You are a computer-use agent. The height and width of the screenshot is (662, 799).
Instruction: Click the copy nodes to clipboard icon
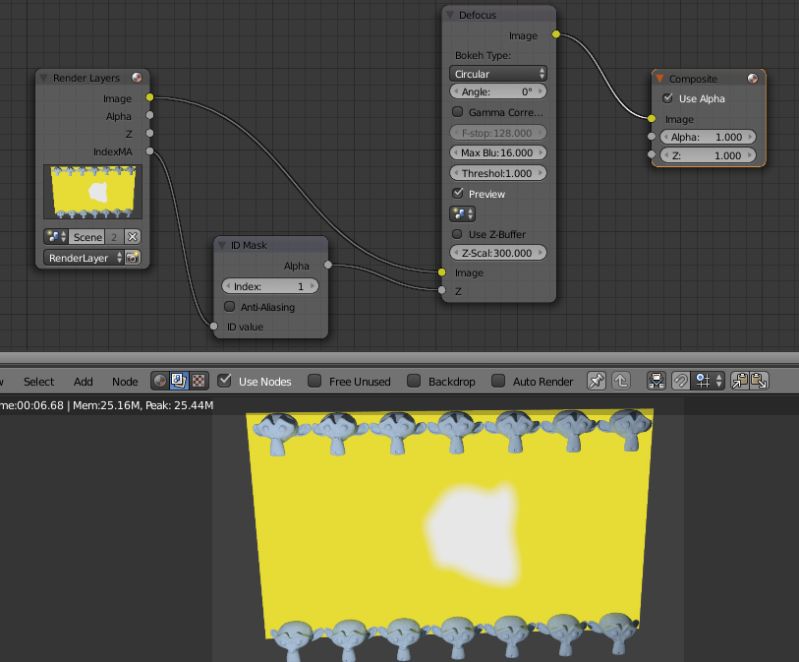[740, 381]
